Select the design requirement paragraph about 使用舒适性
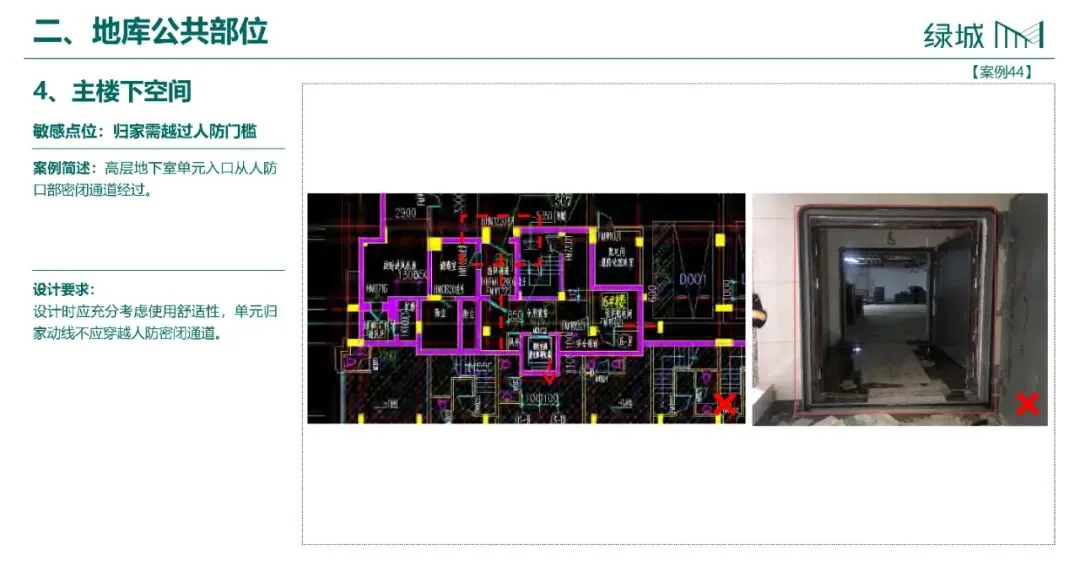Viewport: 1080px width, 566px height. click(x=156, y=322)
